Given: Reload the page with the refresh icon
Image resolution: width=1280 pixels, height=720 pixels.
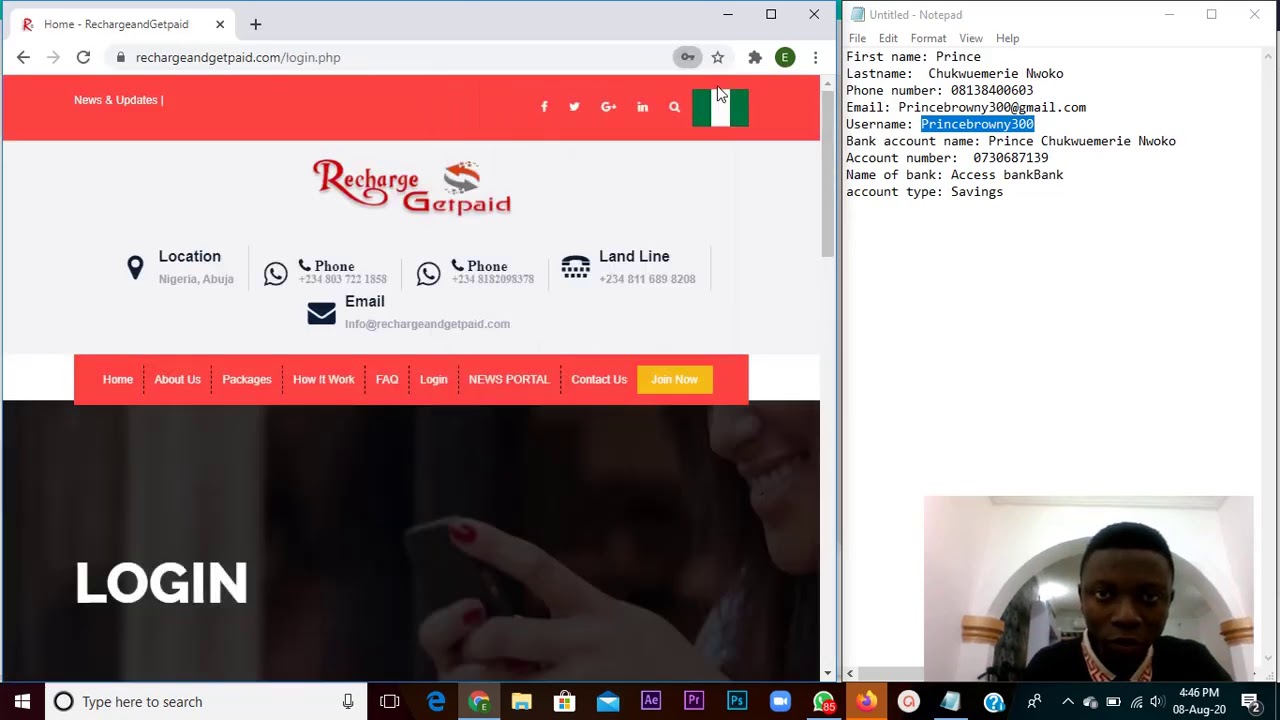Looking at the screenshot, I should pos(83,57).
